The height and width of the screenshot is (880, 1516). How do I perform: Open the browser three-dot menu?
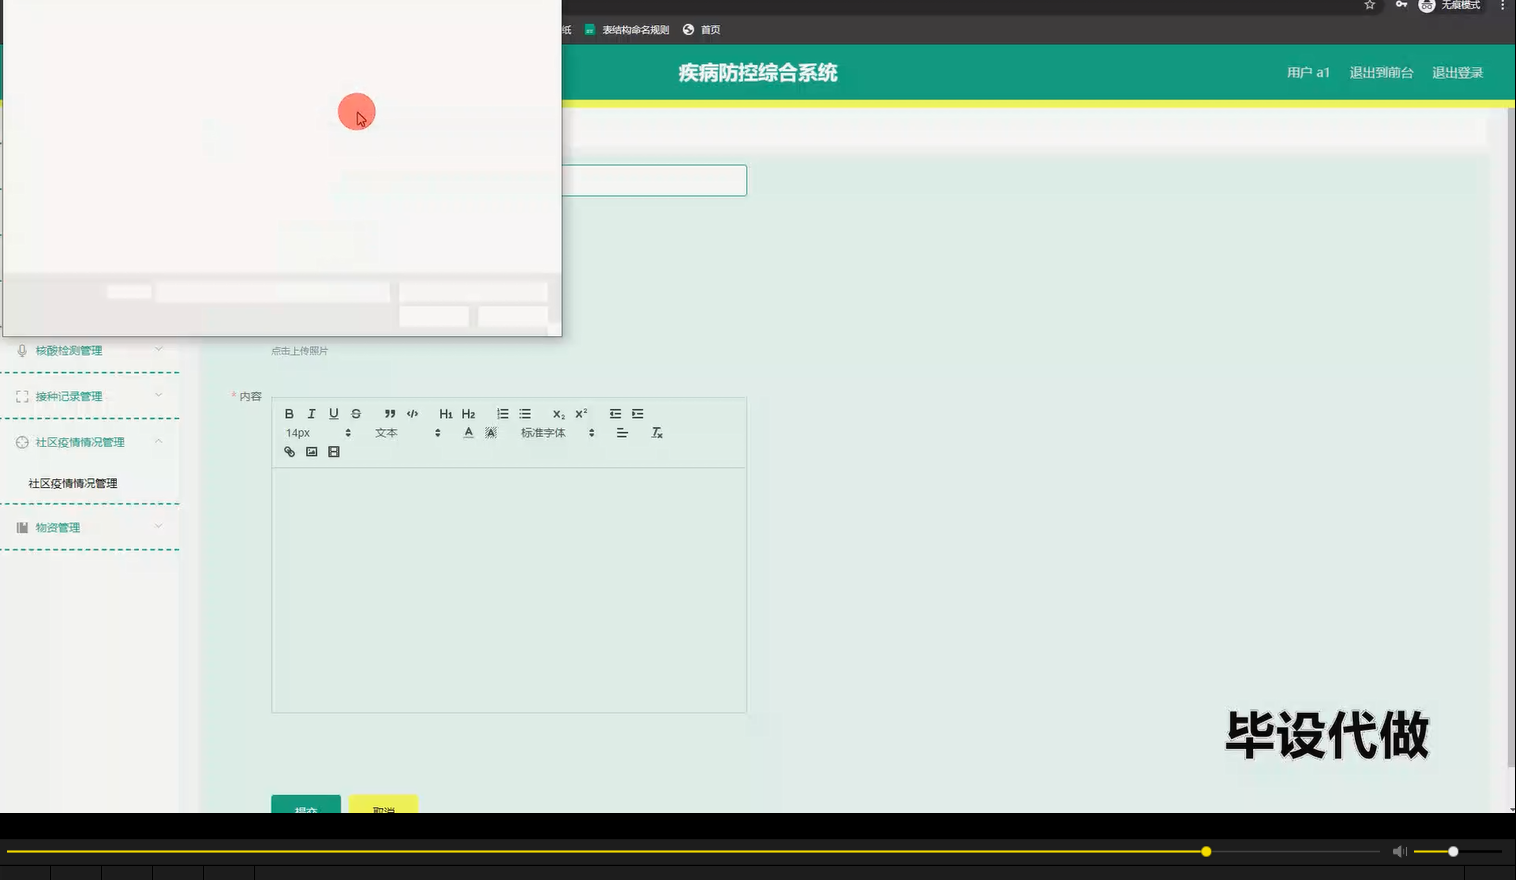tap(1502, 5)
